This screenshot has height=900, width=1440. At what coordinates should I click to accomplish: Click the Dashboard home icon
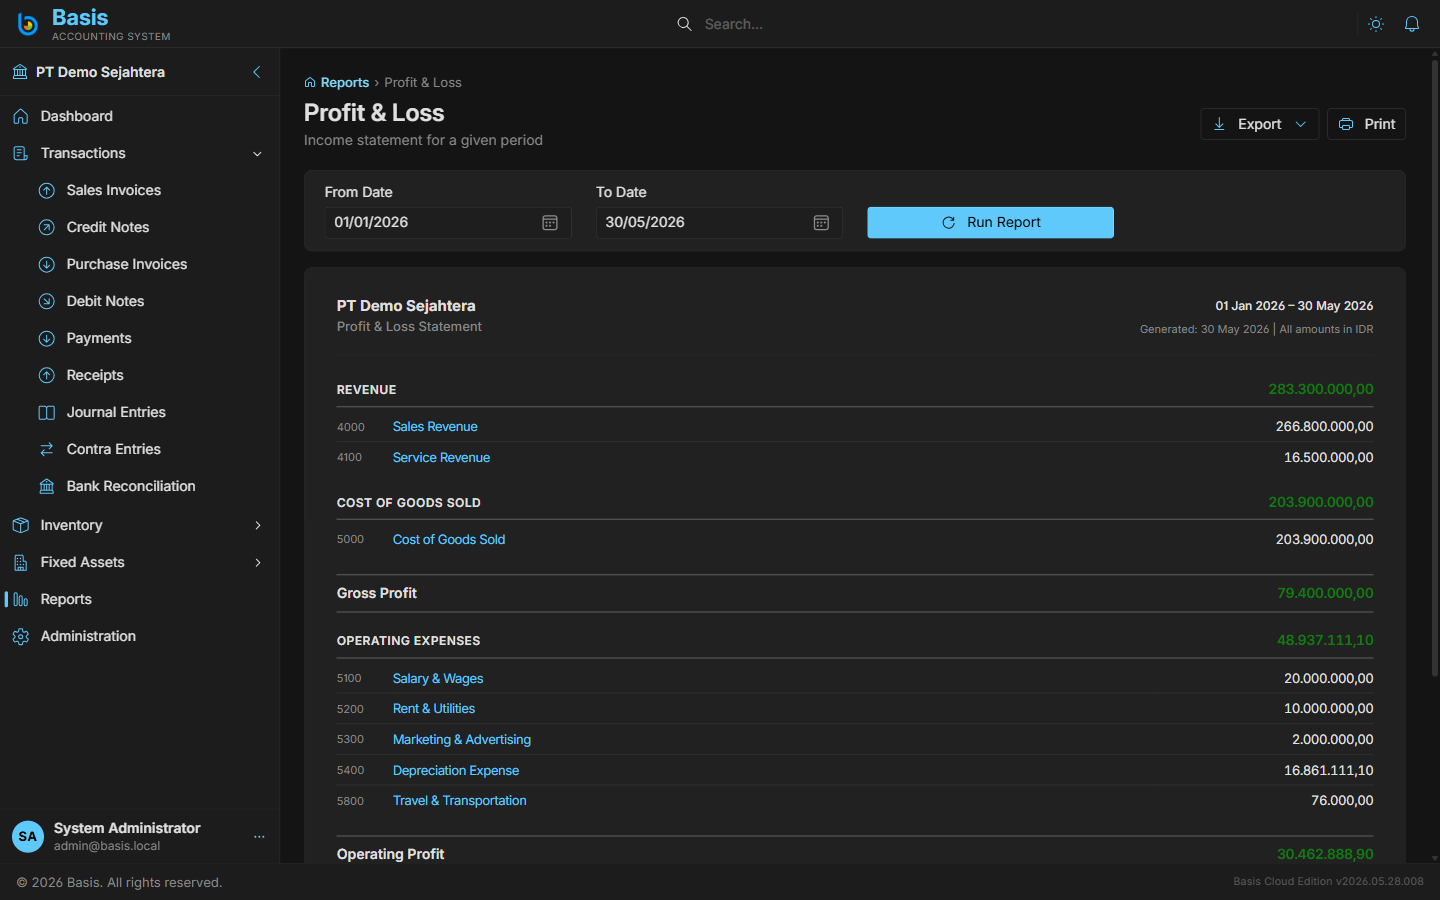pos(20,116)
